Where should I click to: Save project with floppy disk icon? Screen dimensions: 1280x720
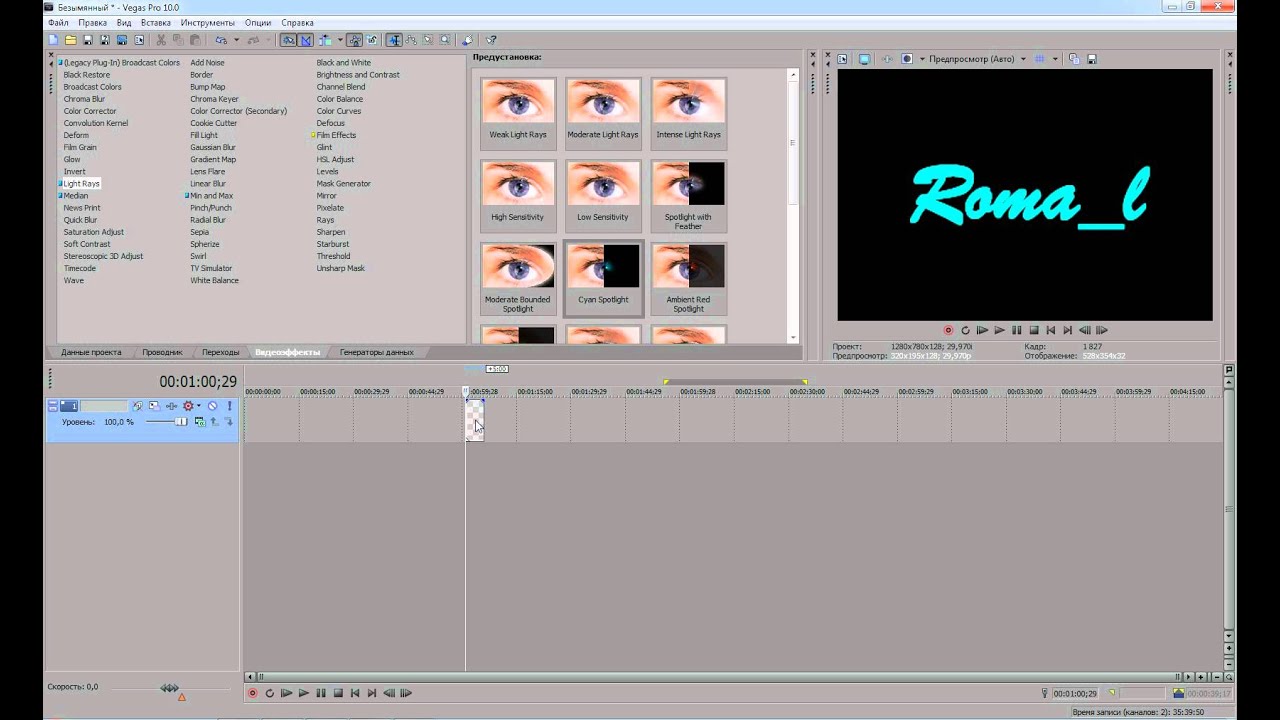coord(88,40)
